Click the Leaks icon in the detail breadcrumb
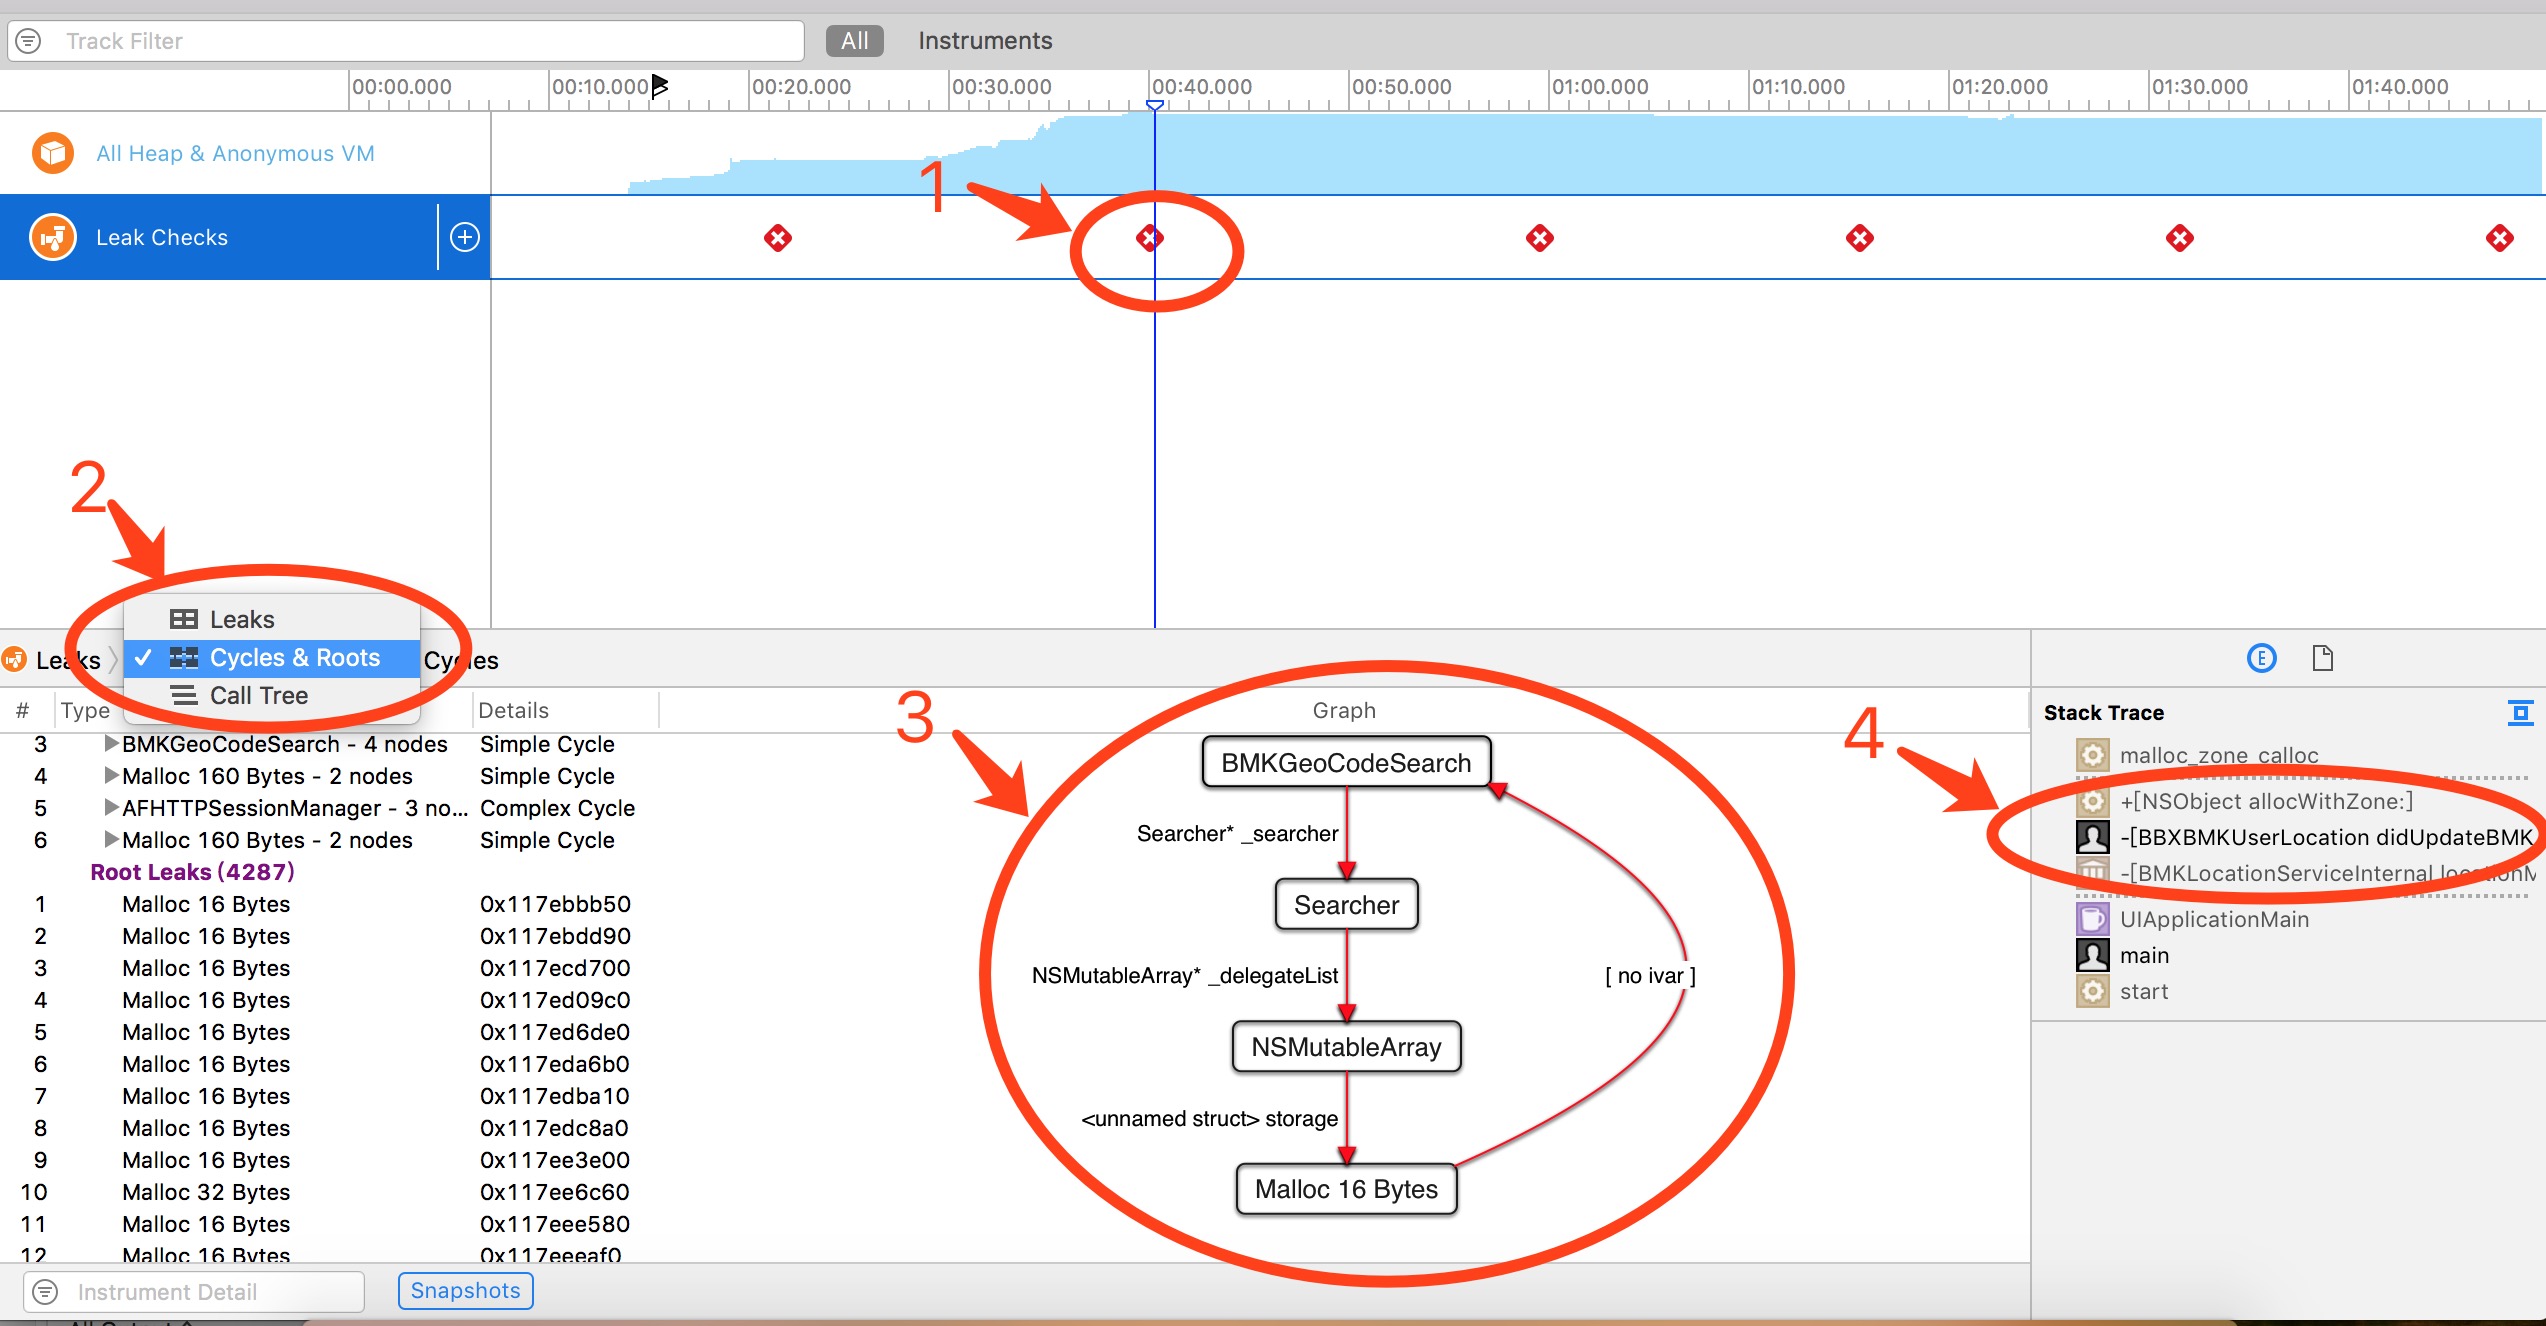Viewport: 2546px width, 1326px height. pyautogui.click(x=14, y=660)
